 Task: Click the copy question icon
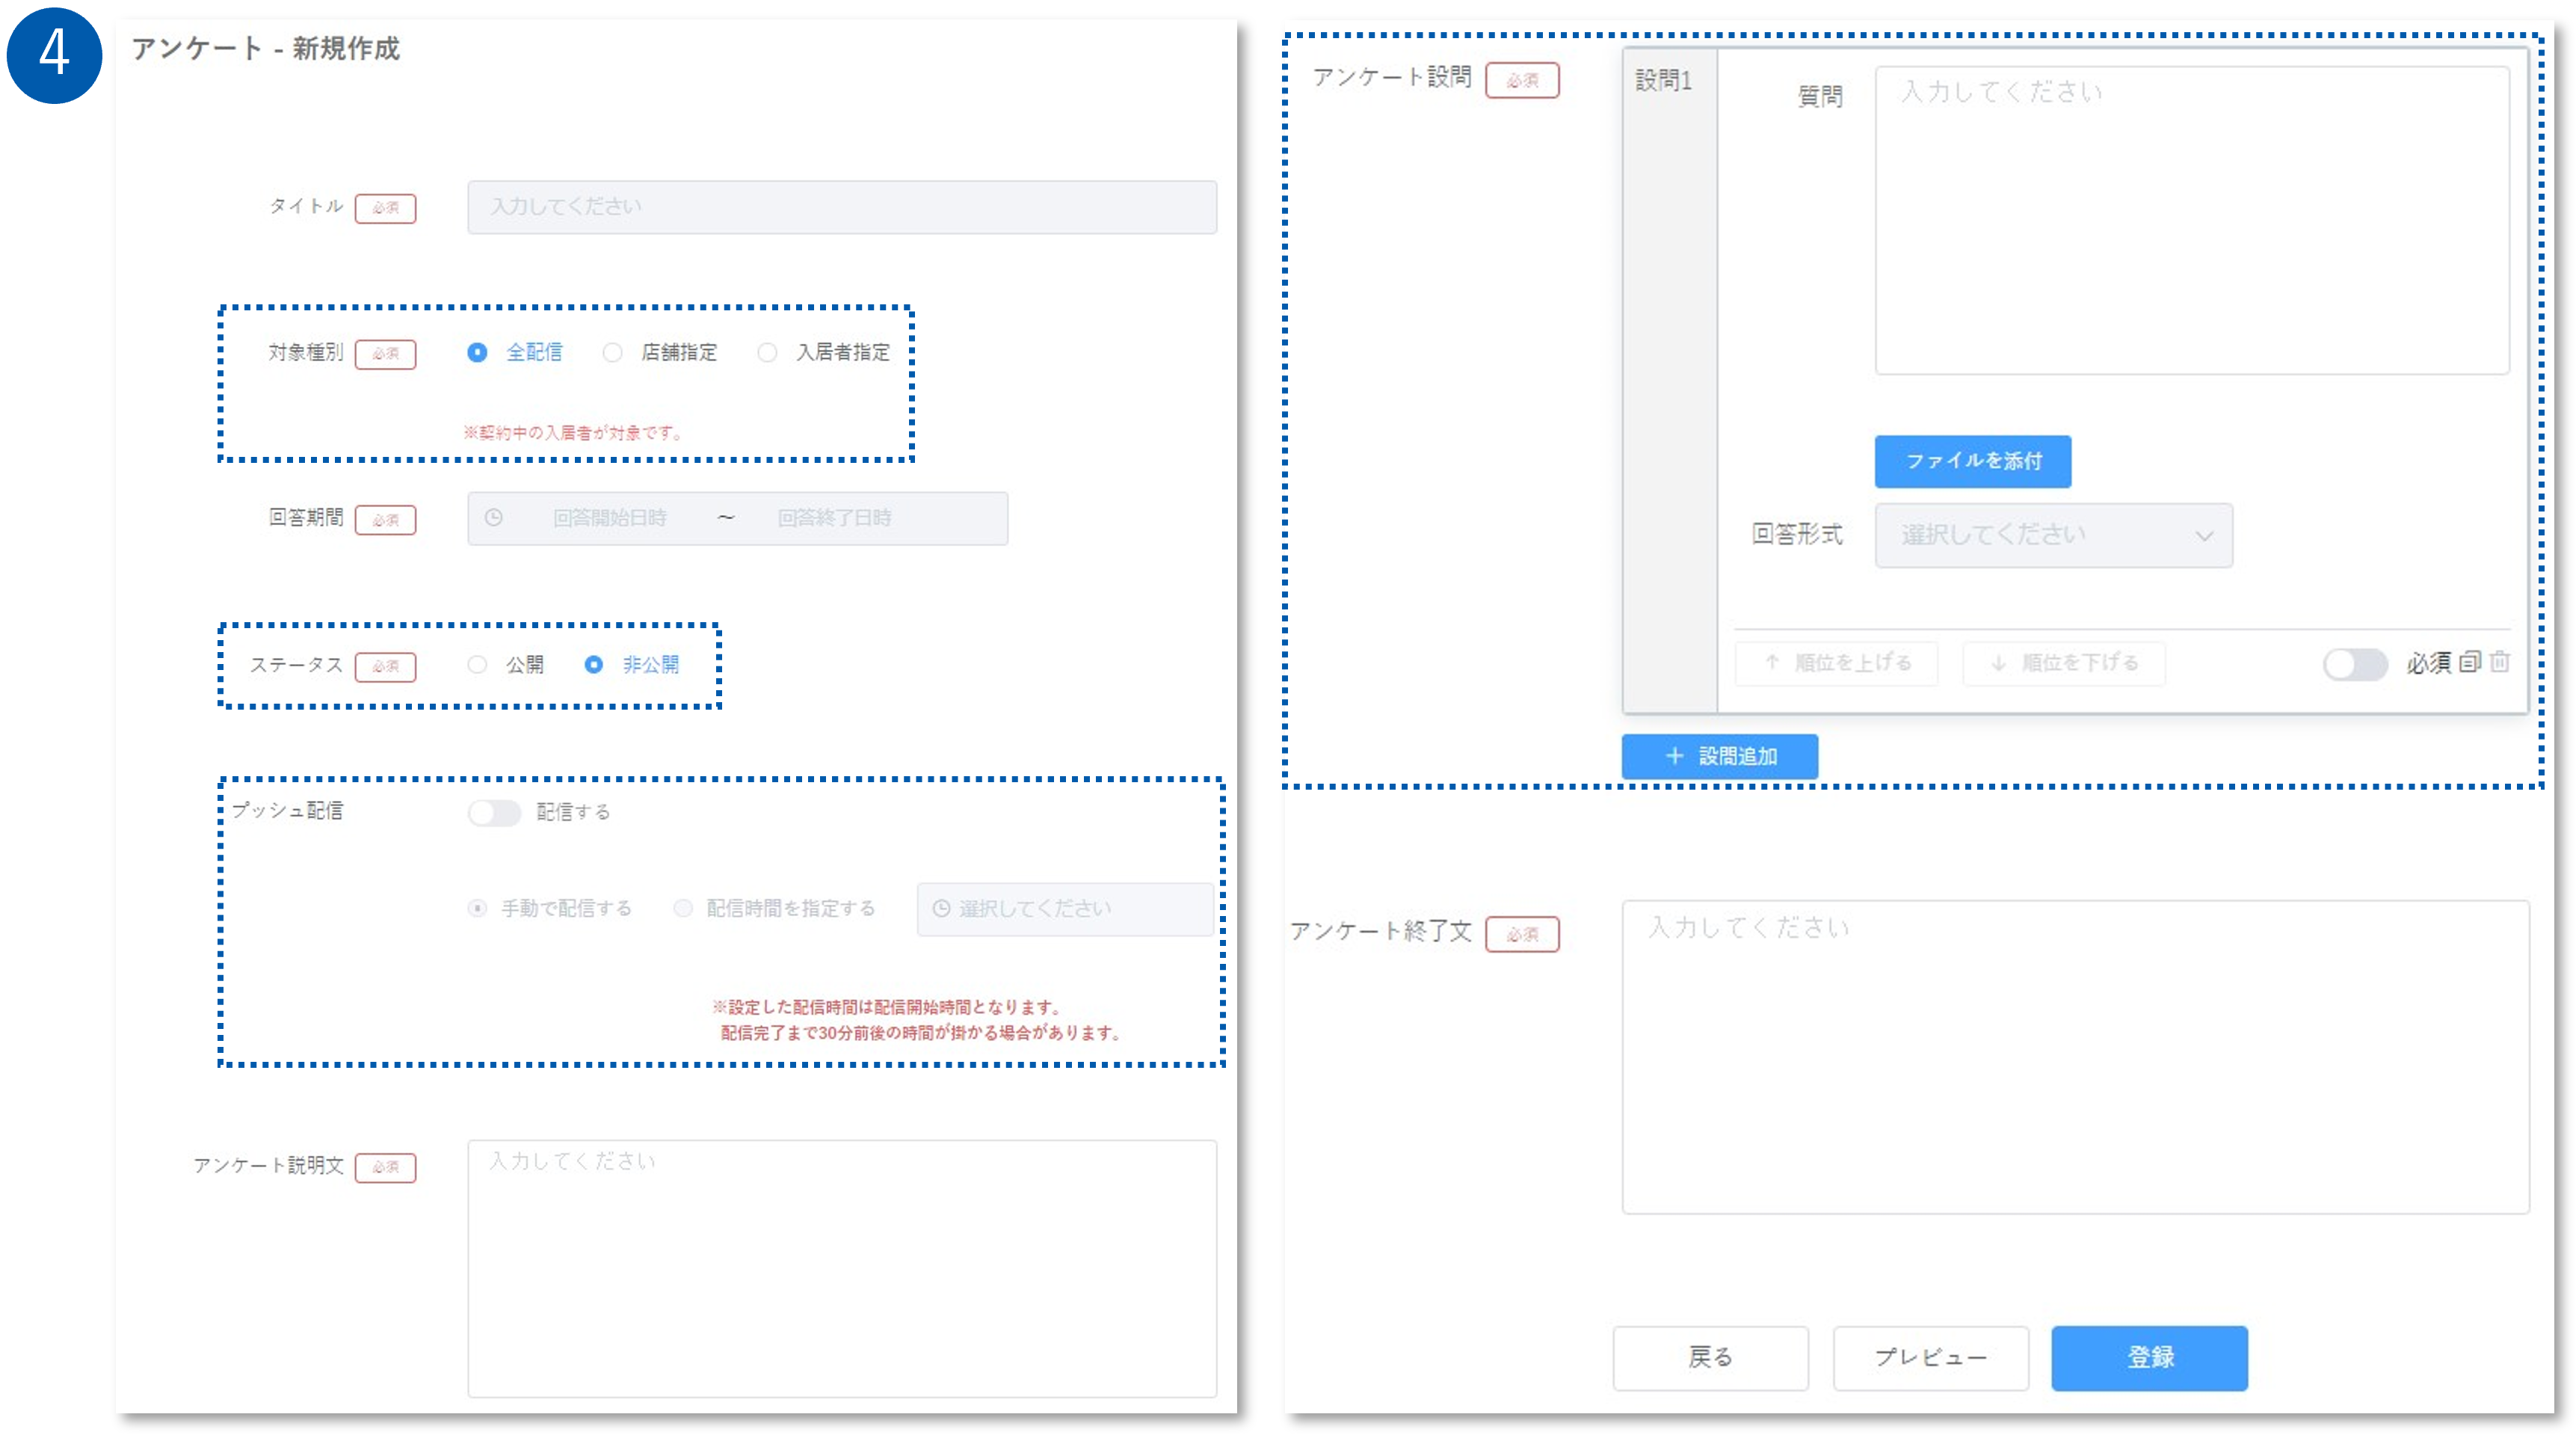coord(2469,662)
